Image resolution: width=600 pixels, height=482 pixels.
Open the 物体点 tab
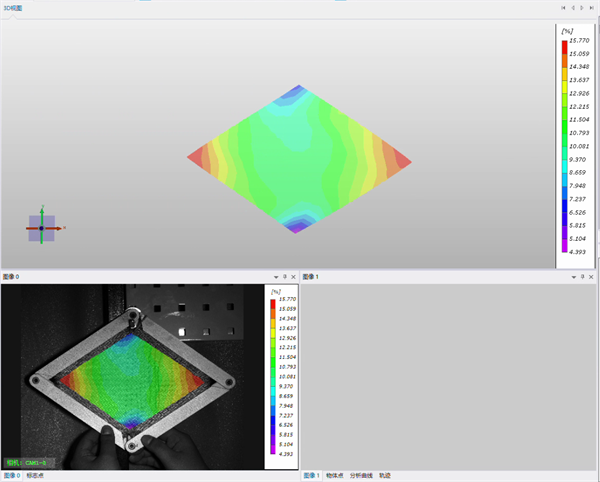[x=334, y=475]
